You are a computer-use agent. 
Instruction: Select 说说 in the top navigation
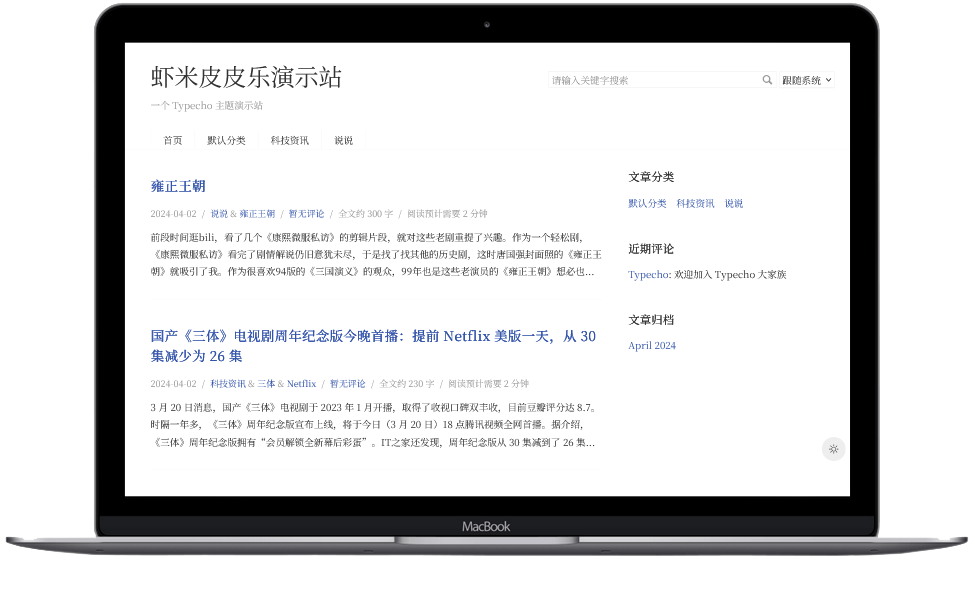pyautogui.click(x=343, y=140)
